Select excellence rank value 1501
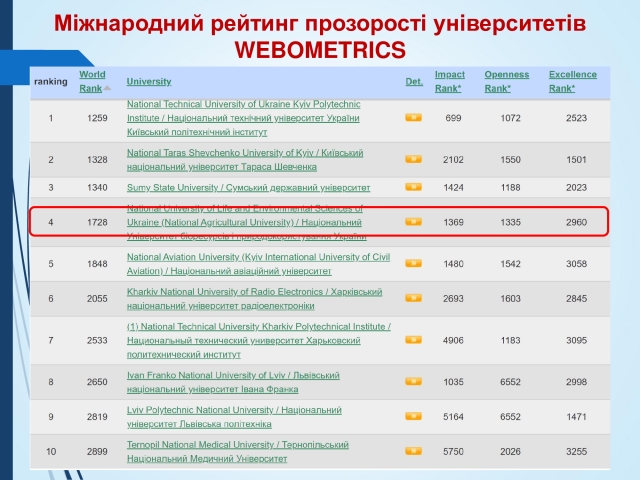640x480 pixels. 576,160
